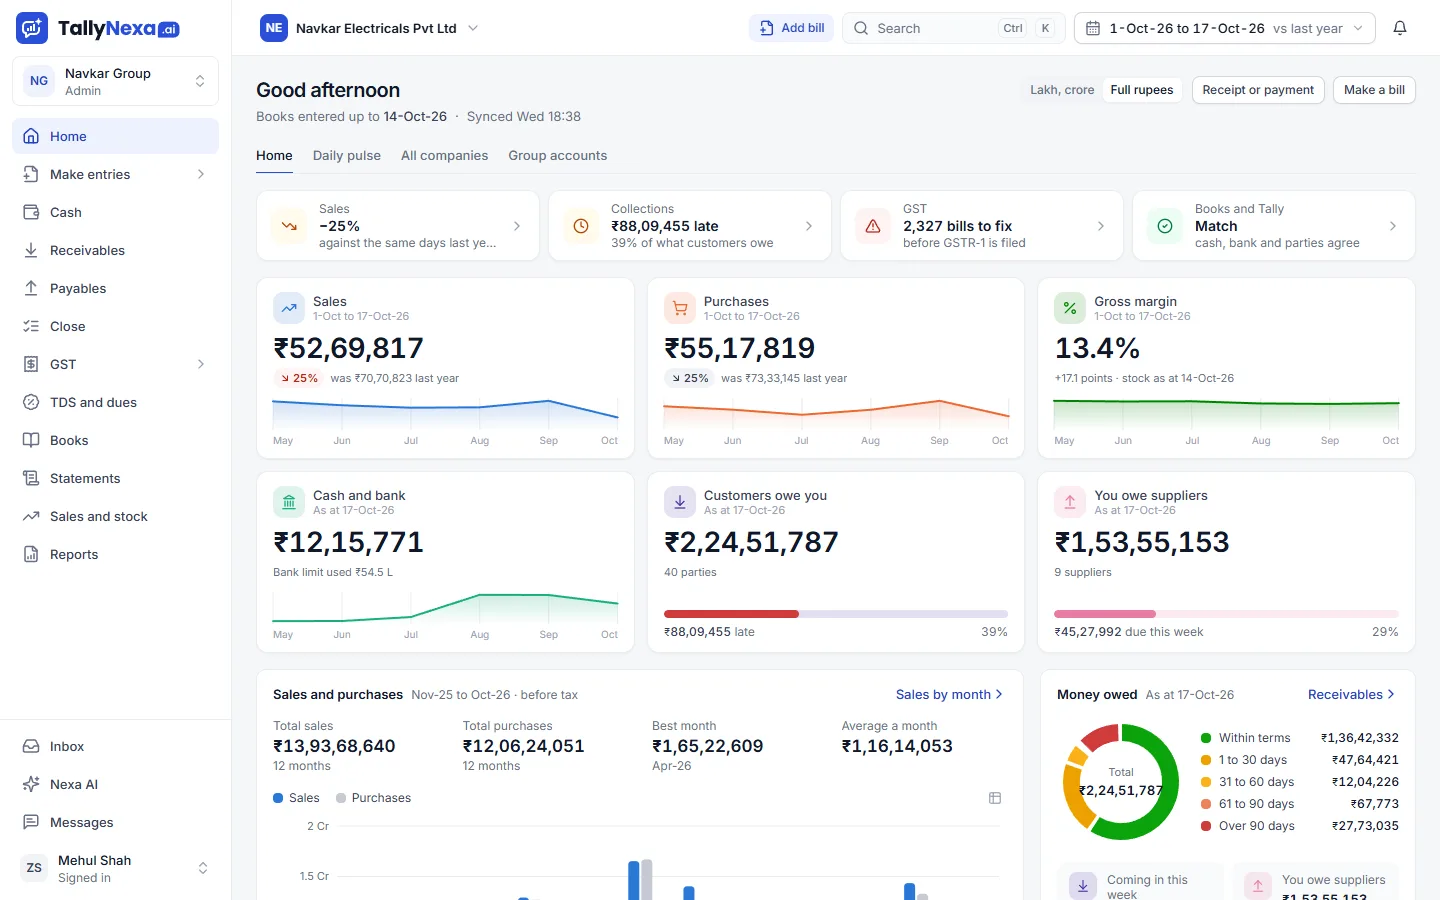Click the Customers owe you arrow icon
The width and height of the screenshot is (1440, 900).
click(x=680, y=502)
